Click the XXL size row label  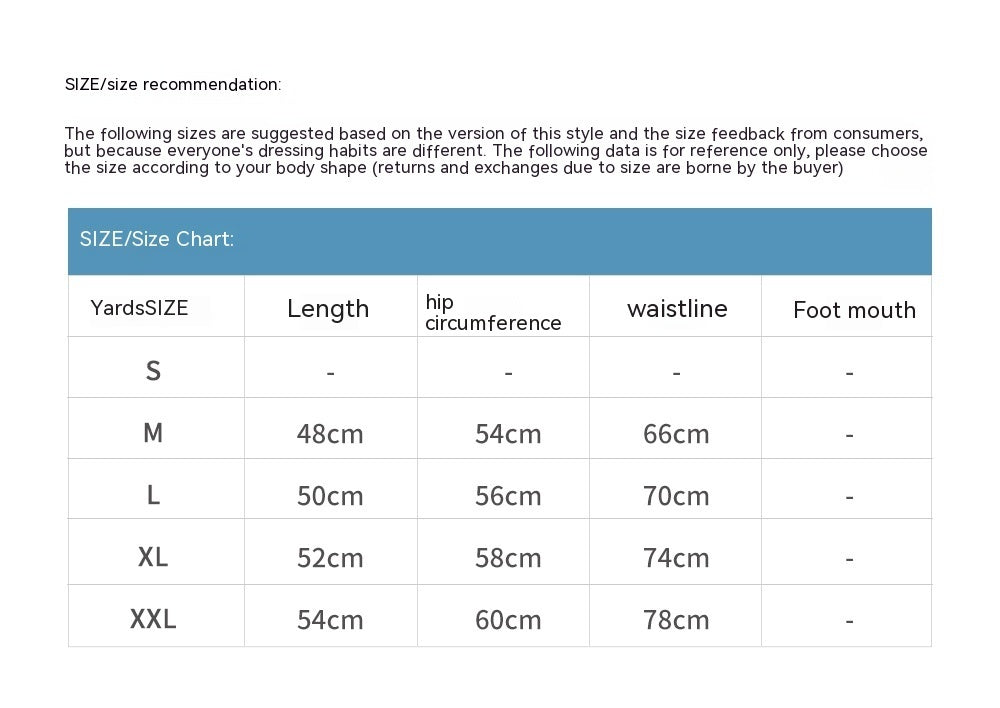point(153,619)
